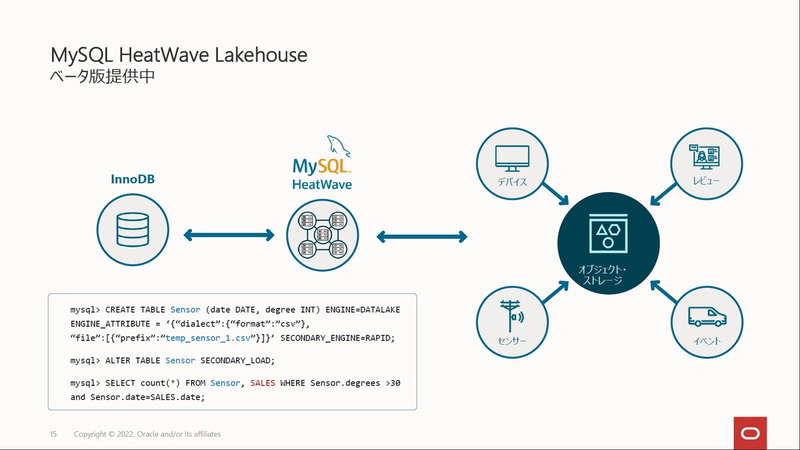Click "ENGINE_ATTRIBUTE" in the code
Screen dimensions: 800x450
[110, 324]
